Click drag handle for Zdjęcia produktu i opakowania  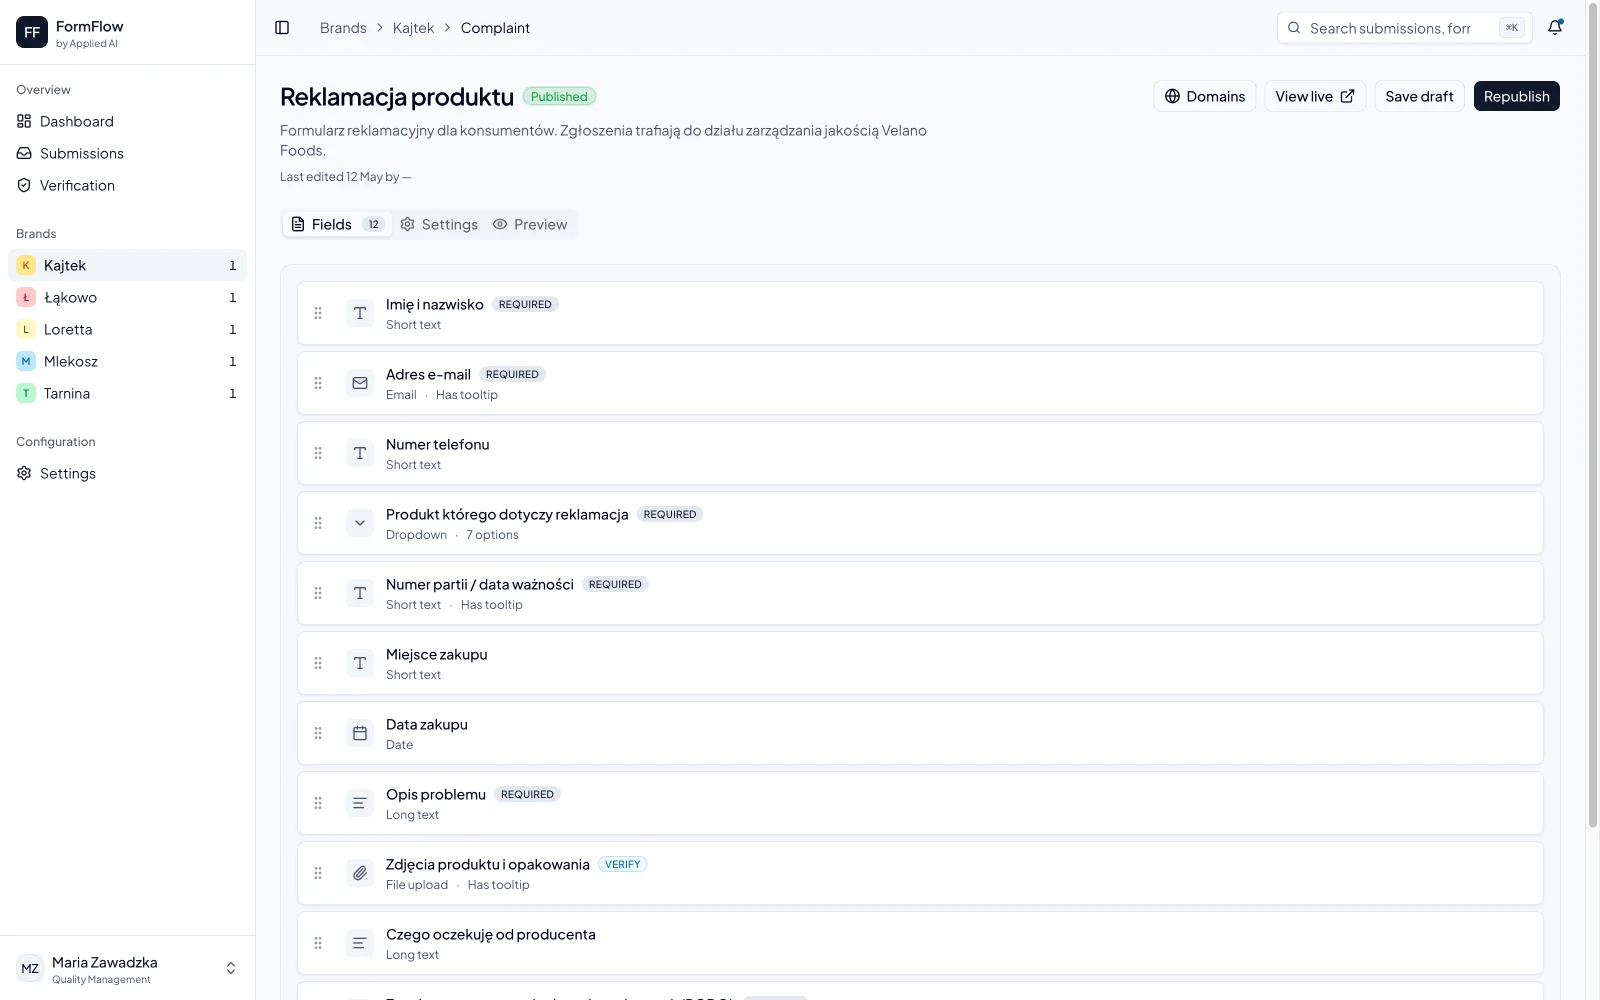[x=318, y=873]
